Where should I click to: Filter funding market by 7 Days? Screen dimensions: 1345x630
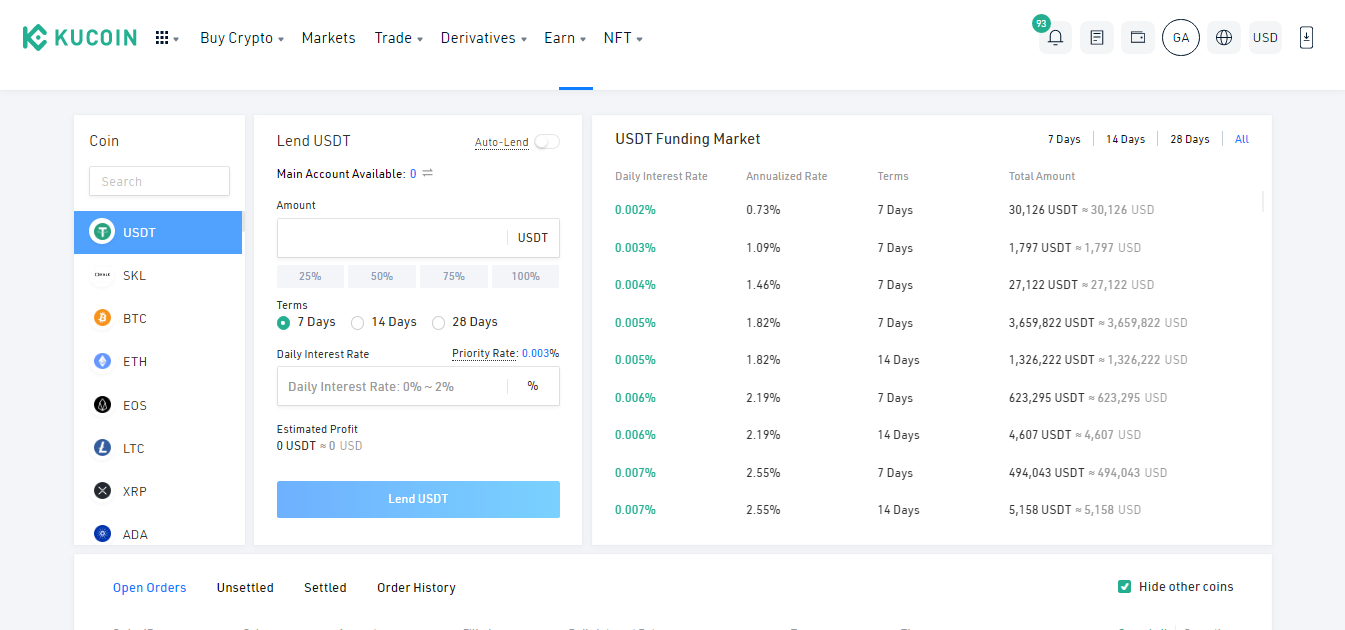[1064, 139]
